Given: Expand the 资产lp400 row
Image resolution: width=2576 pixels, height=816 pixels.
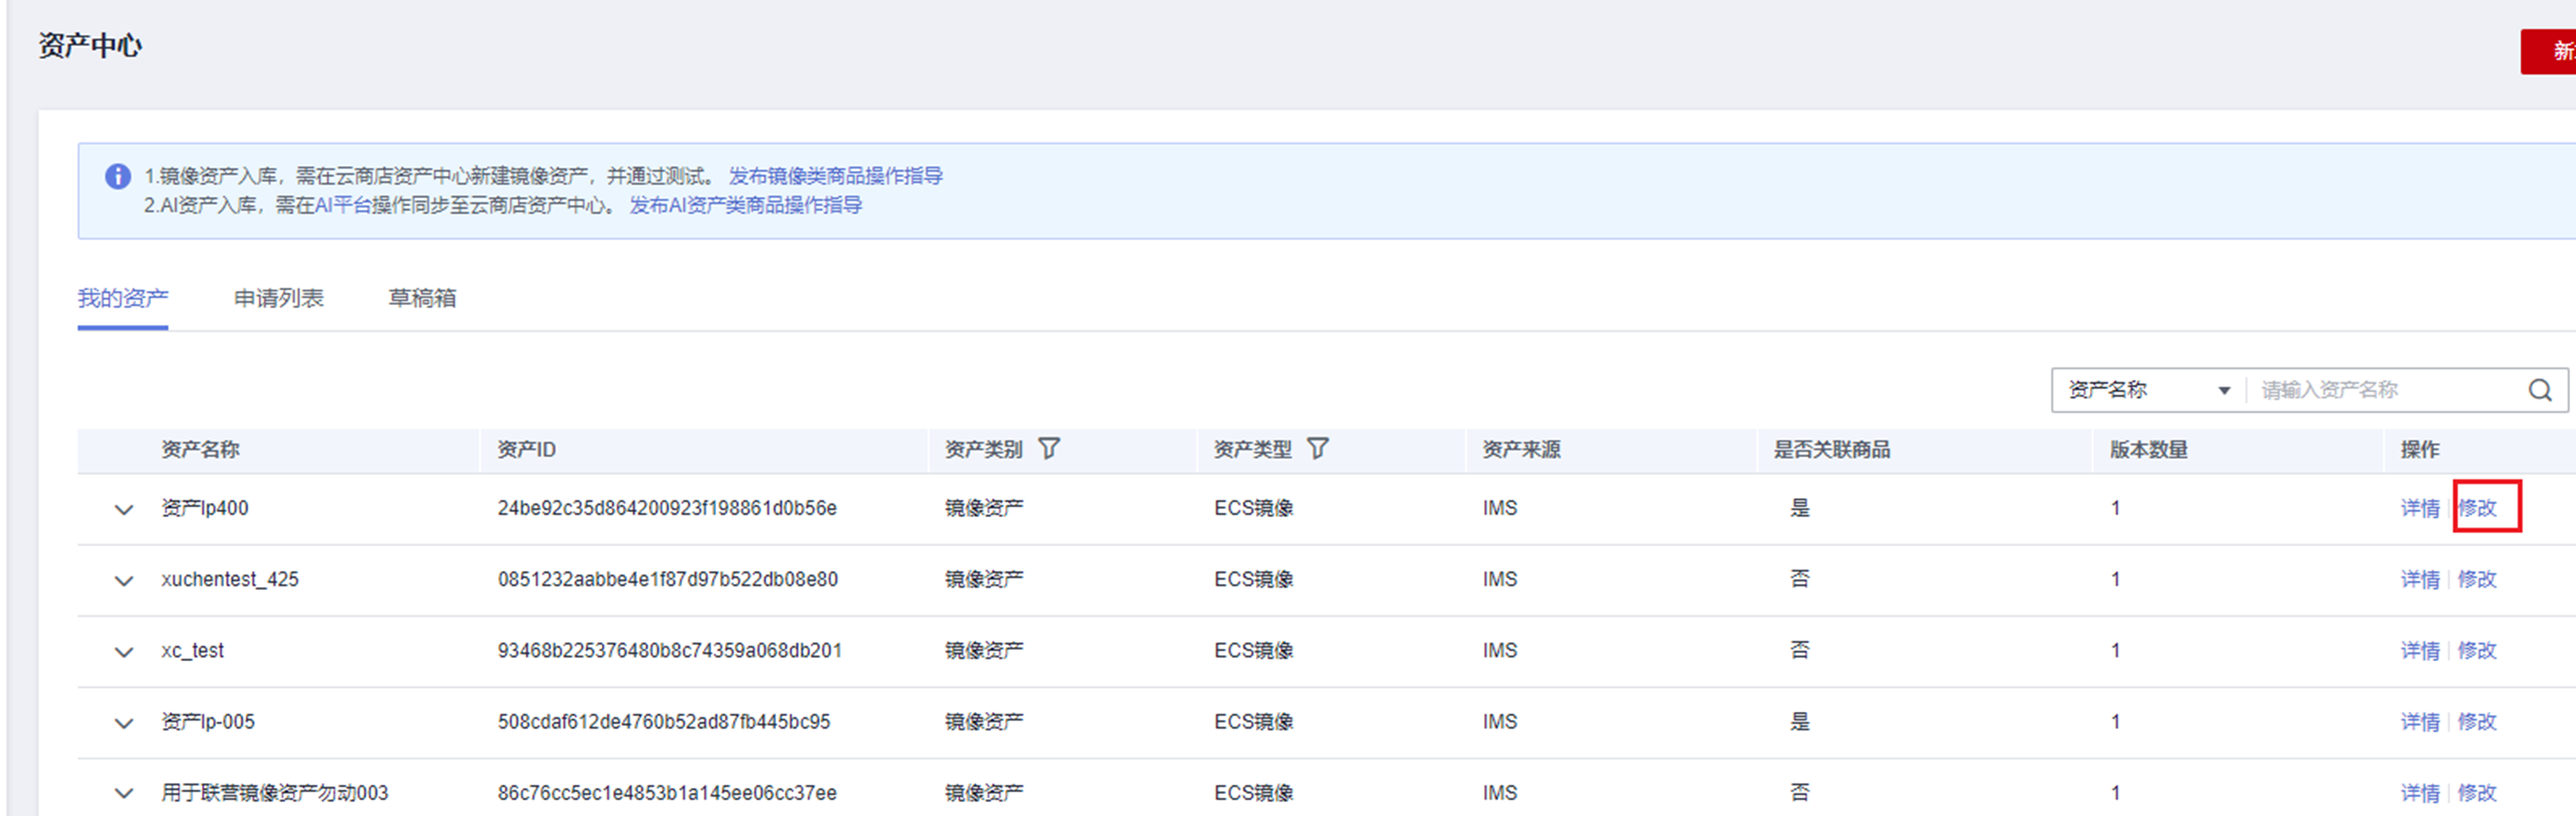Looking at the screenshot, I should (124, 510).
